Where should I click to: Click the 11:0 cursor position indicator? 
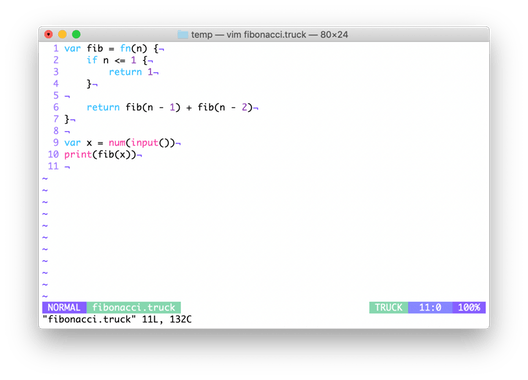[430, 308]
